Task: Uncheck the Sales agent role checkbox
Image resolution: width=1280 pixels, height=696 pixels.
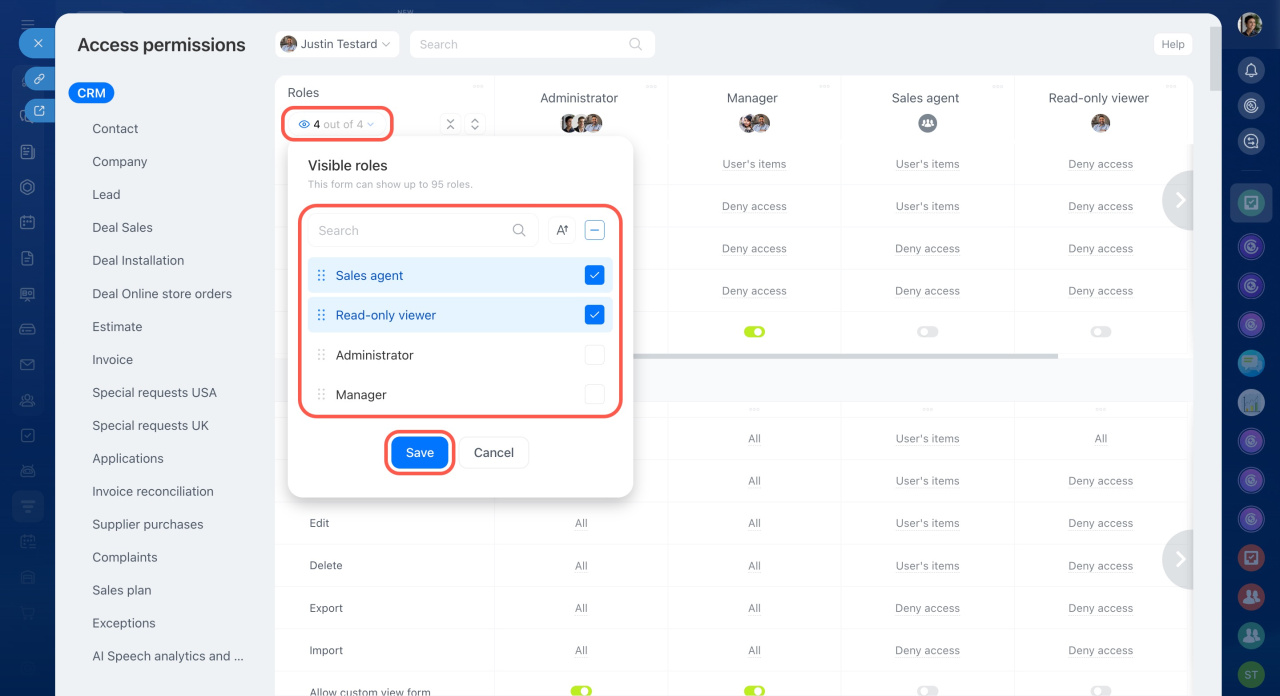Action: click(x=594, y=275)
